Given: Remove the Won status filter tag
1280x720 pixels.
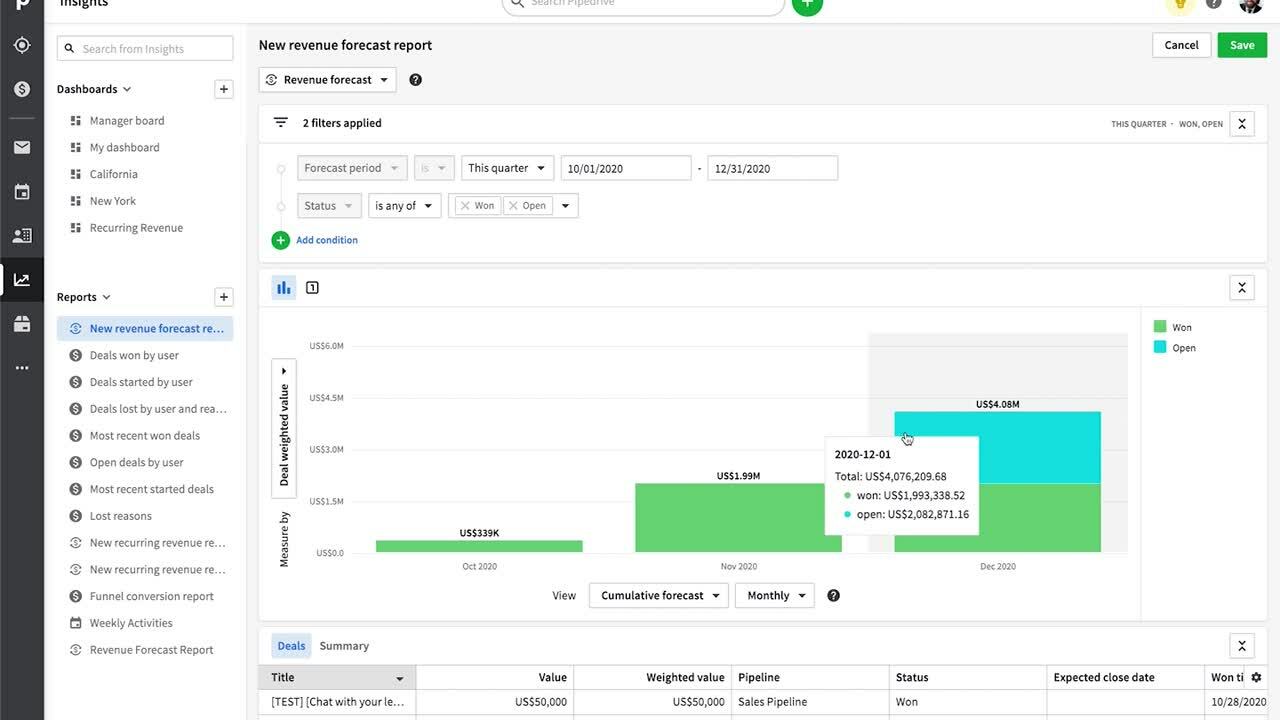Looking at the screenshot, I should (465, 206).
